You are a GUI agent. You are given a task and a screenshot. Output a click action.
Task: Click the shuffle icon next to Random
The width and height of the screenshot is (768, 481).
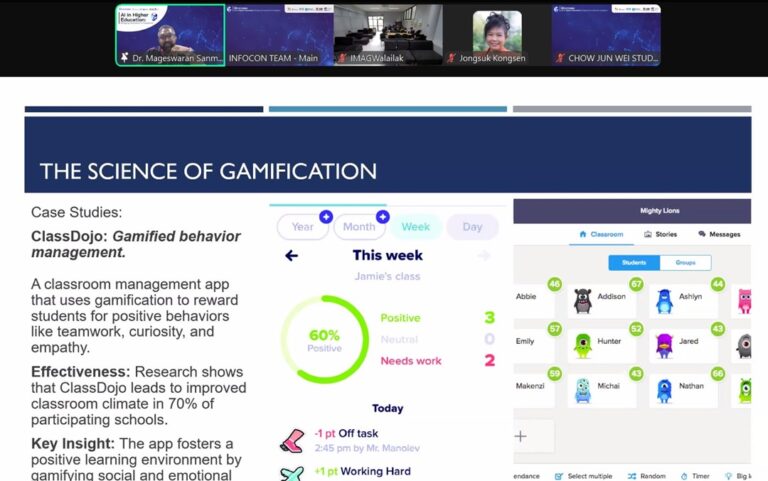(x=632, y=476)
